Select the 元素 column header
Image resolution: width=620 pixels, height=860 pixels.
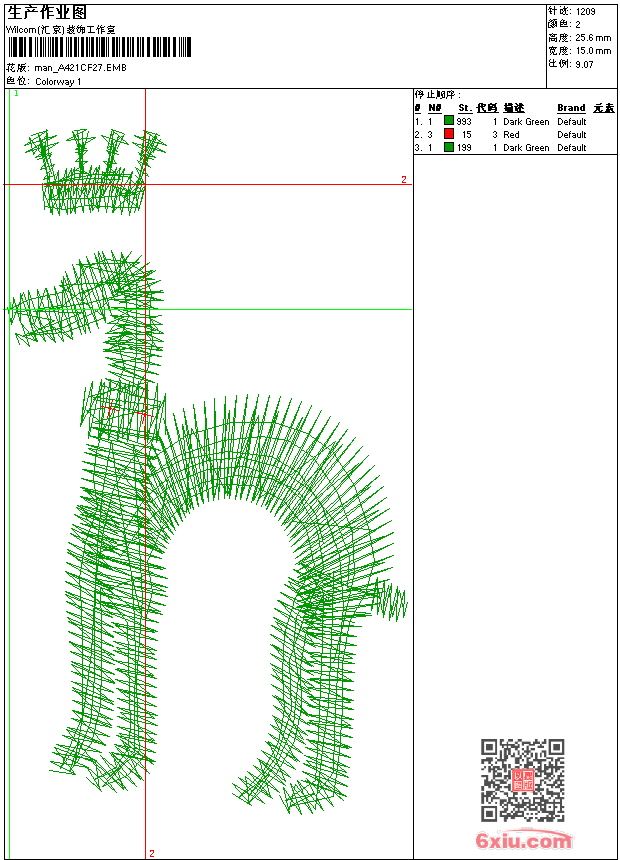603,108
